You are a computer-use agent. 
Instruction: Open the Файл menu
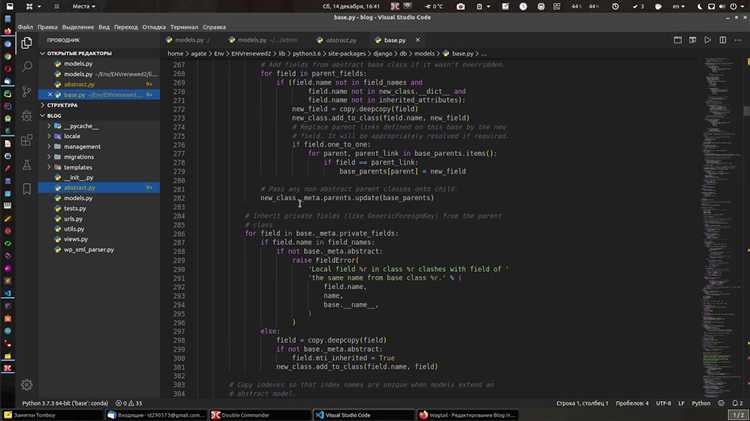point(25,27)
